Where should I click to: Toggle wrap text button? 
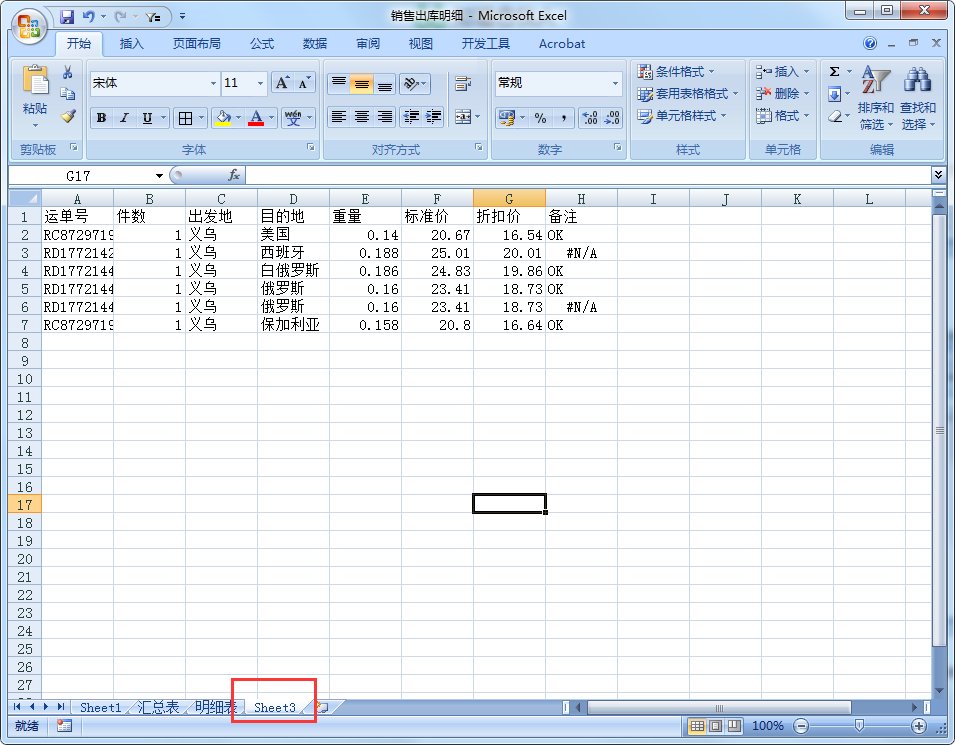click(x=462, y=84)
